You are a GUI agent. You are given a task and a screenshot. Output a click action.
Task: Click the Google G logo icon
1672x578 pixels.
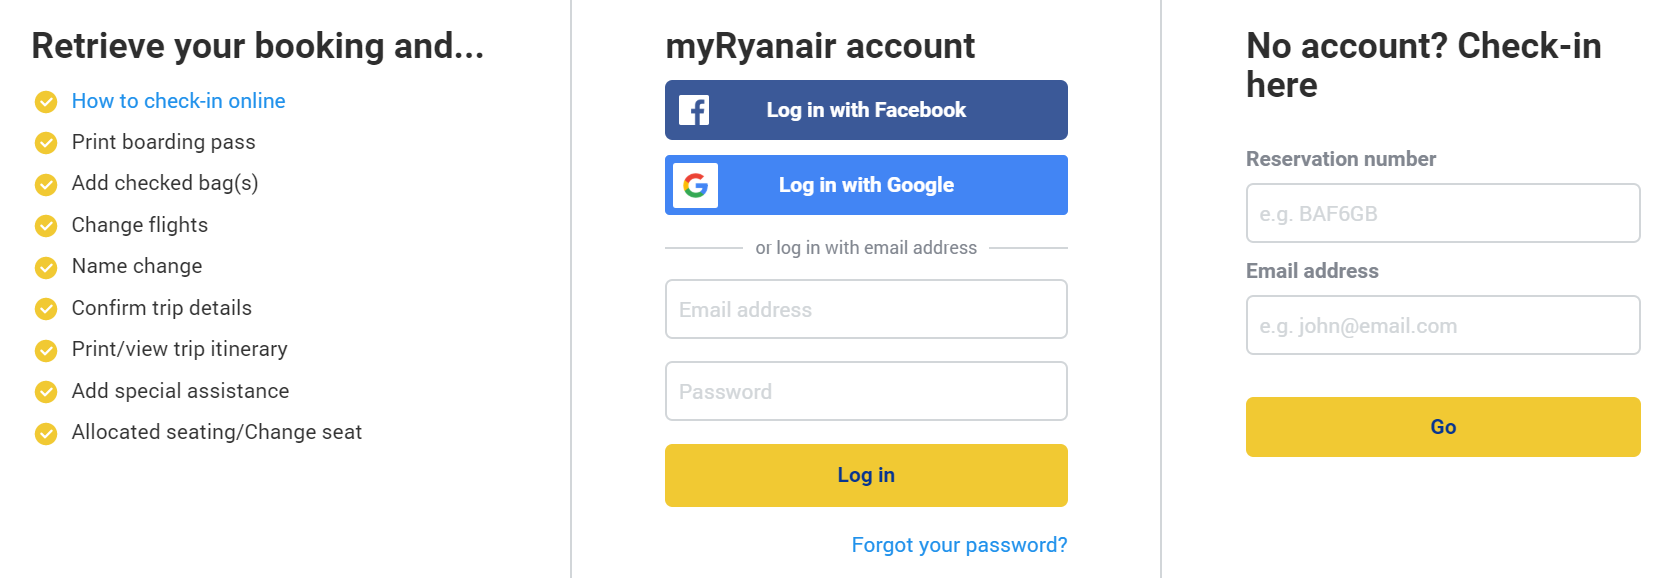[x=695, y=185]
